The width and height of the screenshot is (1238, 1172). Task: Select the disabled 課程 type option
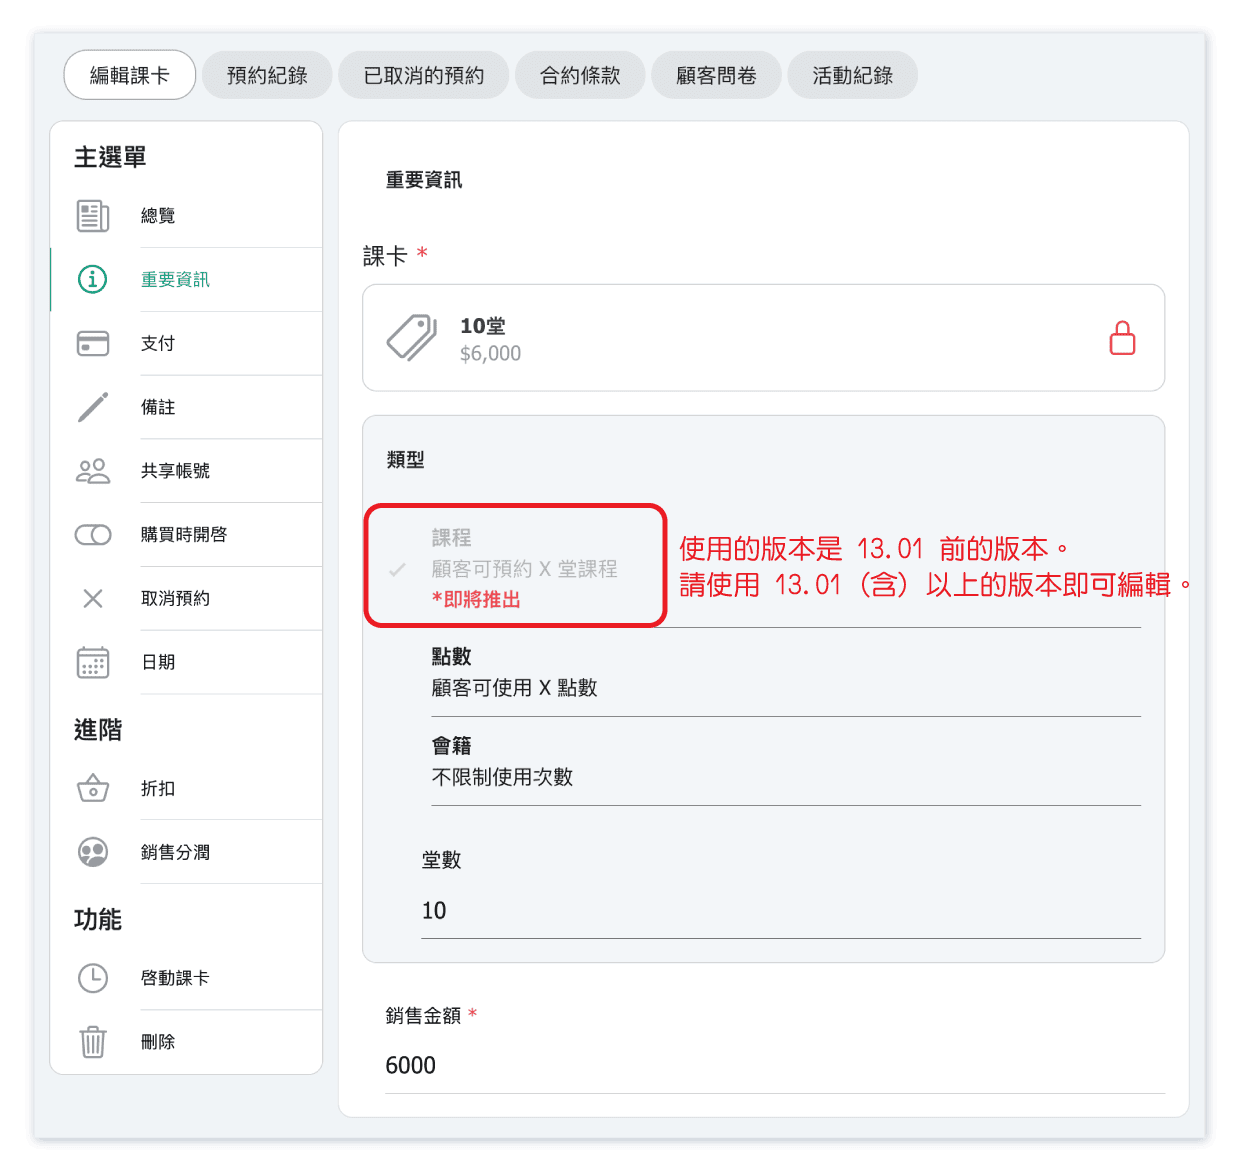tap(524, 567)
